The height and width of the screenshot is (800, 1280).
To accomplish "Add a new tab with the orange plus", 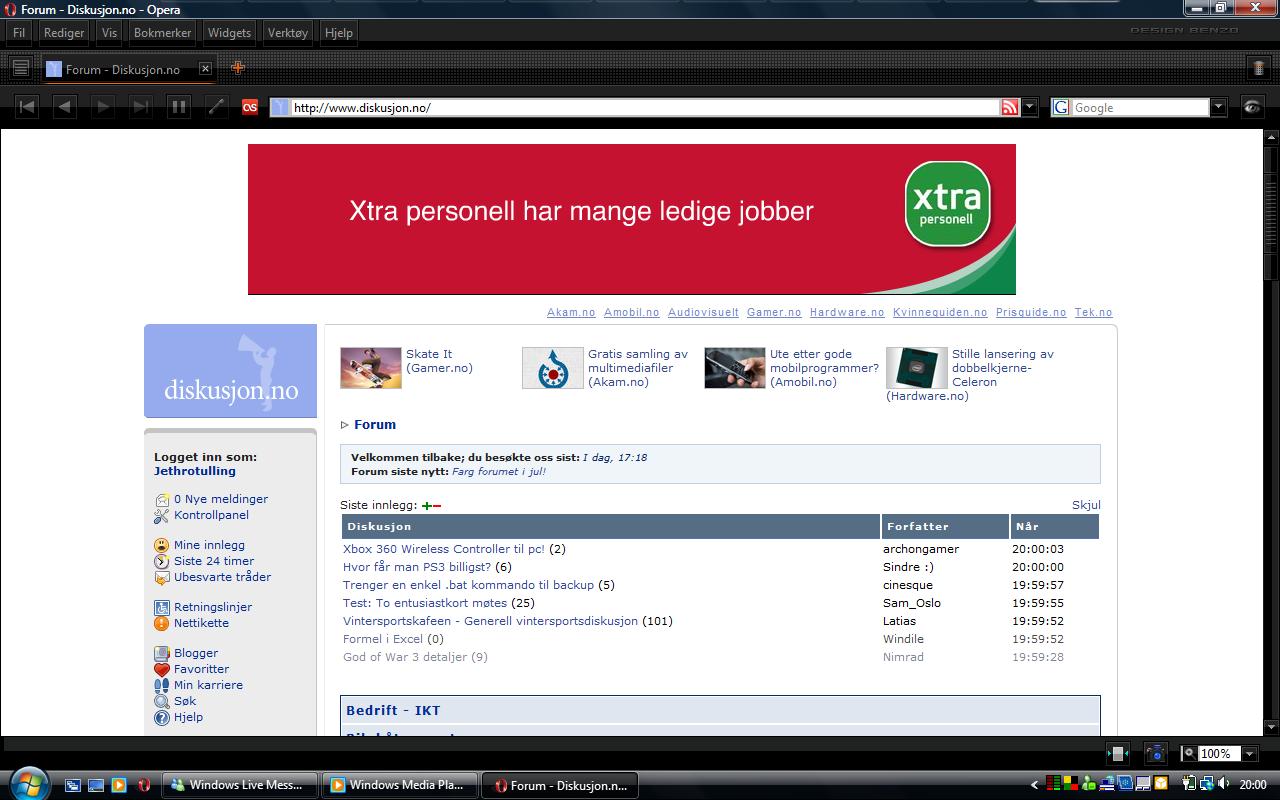I will tap(237, 68).
